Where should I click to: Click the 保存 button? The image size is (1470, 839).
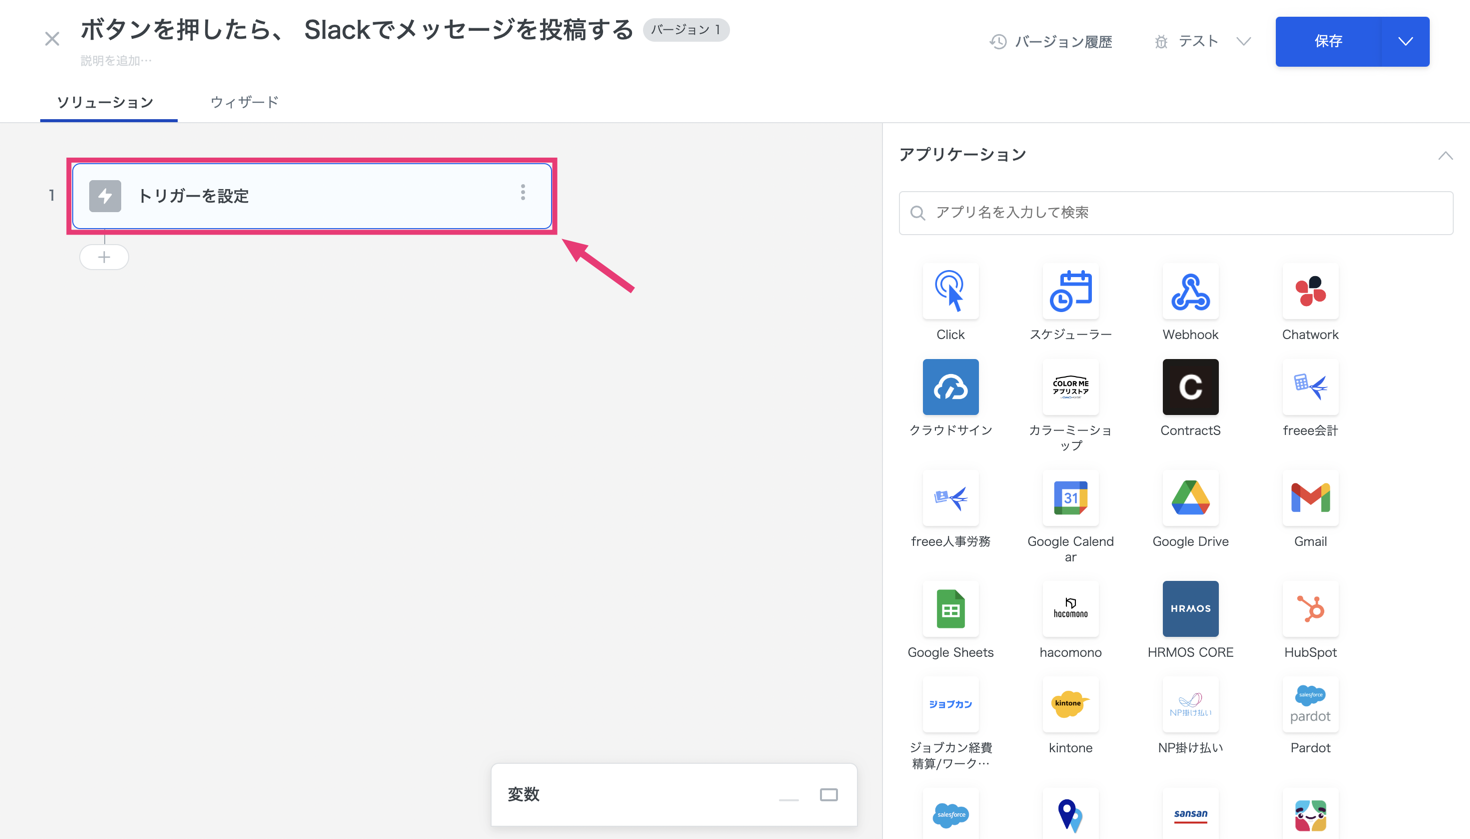(1328, 42)
